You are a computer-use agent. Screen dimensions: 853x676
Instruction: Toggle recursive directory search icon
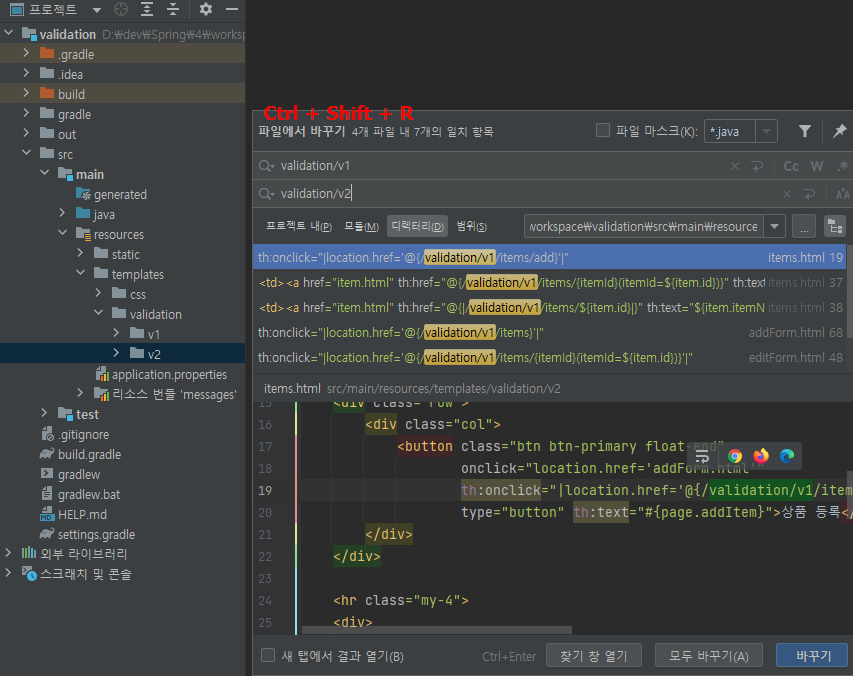pyautogui.click(x=835, y=226)
